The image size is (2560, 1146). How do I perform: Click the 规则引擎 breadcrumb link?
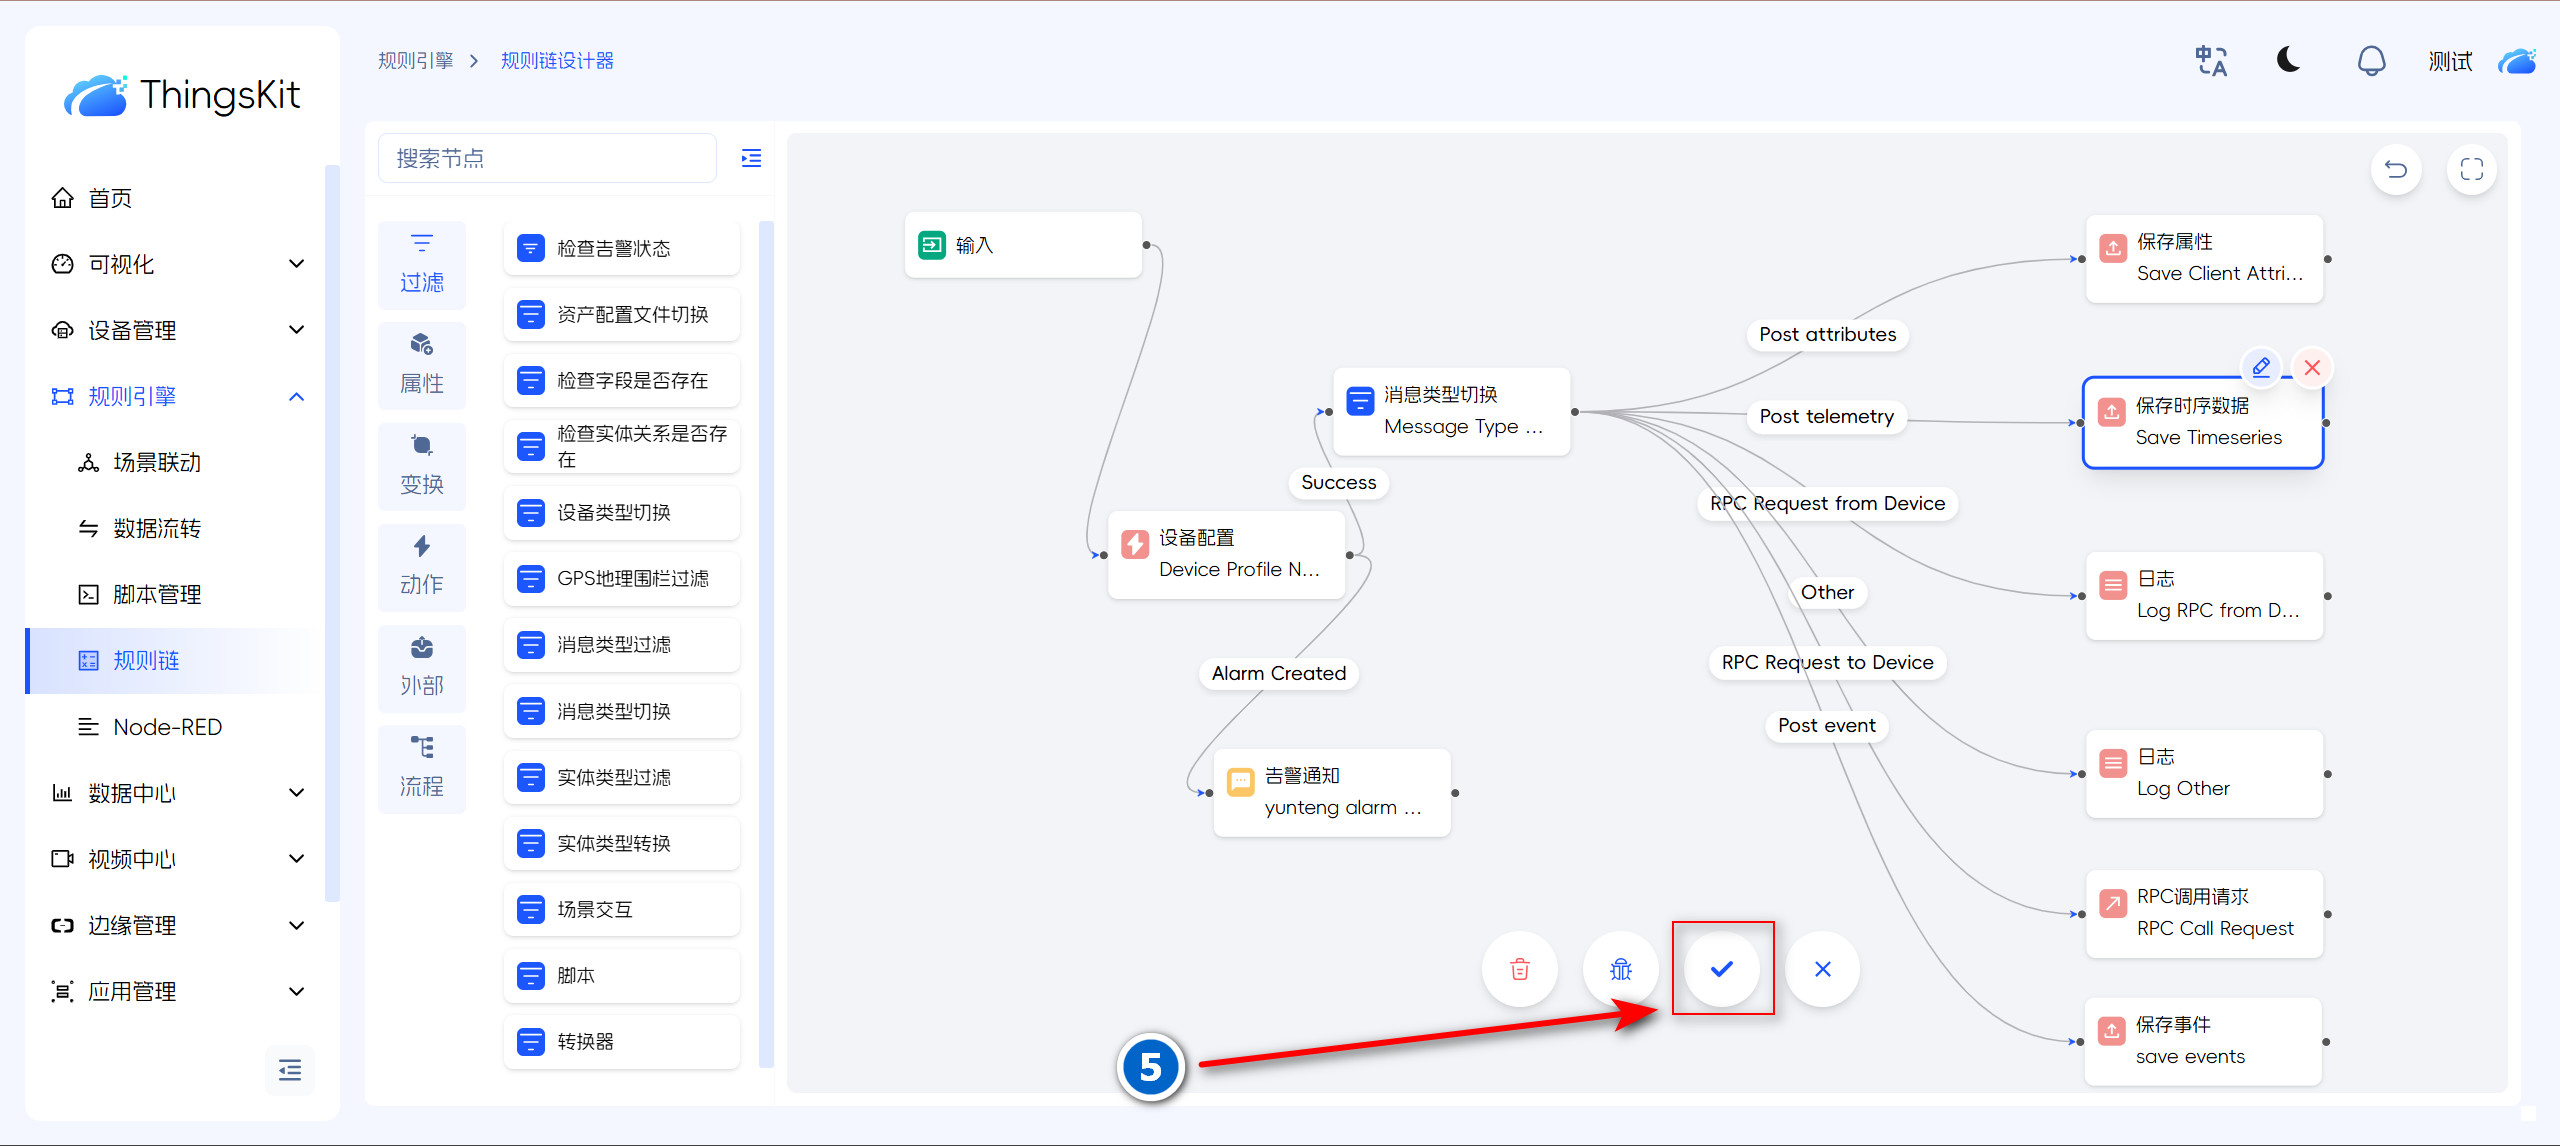[415, 61]
